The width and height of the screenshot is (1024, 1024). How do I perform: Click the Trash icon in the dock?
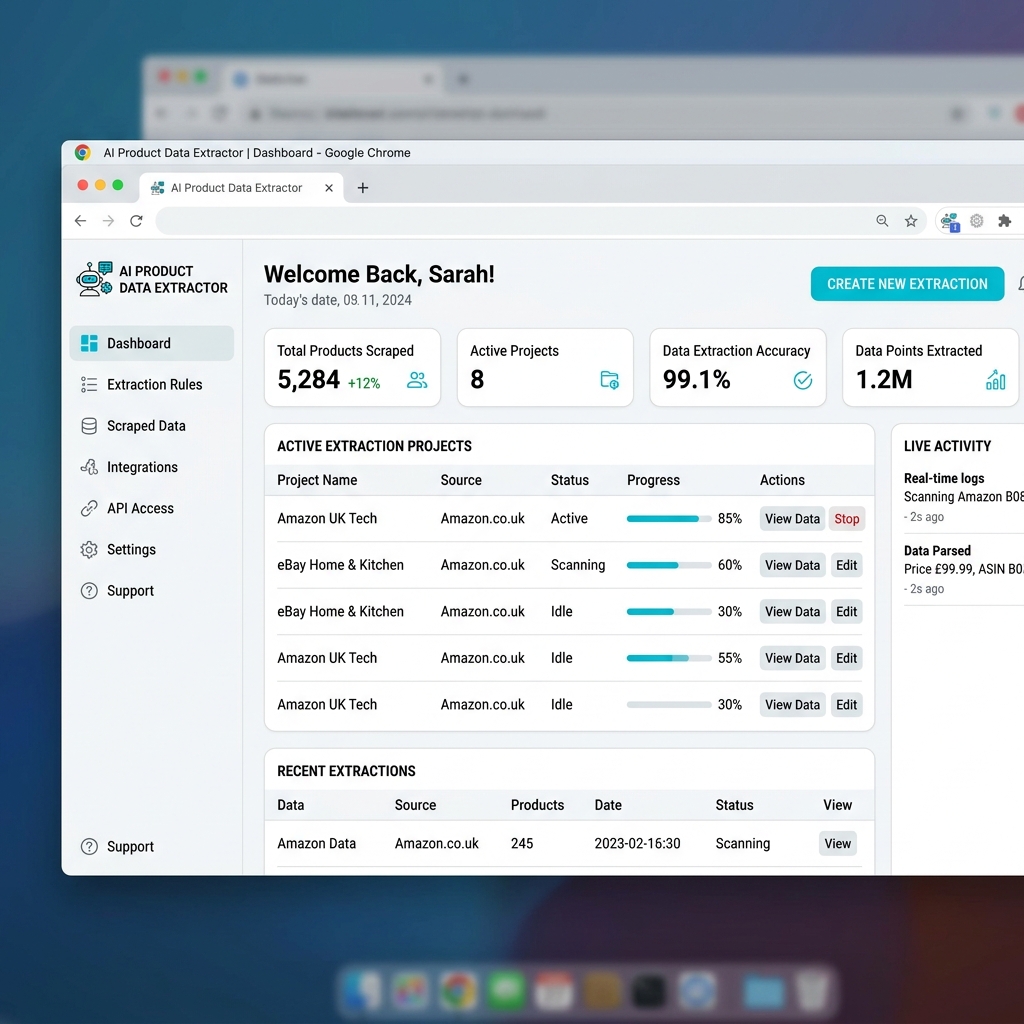pos(810,990)
